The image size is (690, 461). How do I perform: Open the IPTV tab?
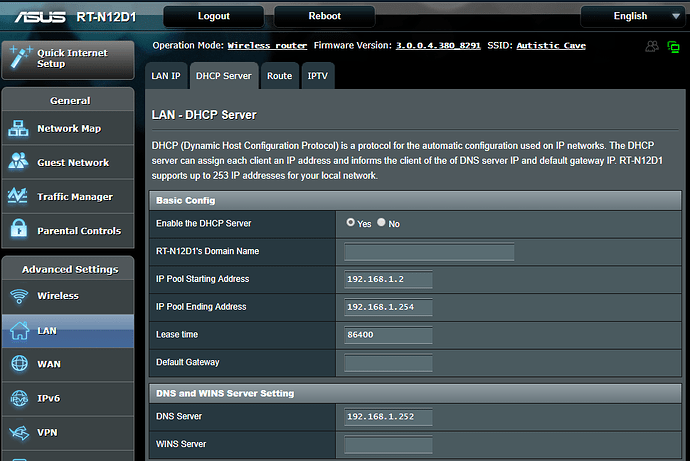pyautogui.click(x=317, y=76)
